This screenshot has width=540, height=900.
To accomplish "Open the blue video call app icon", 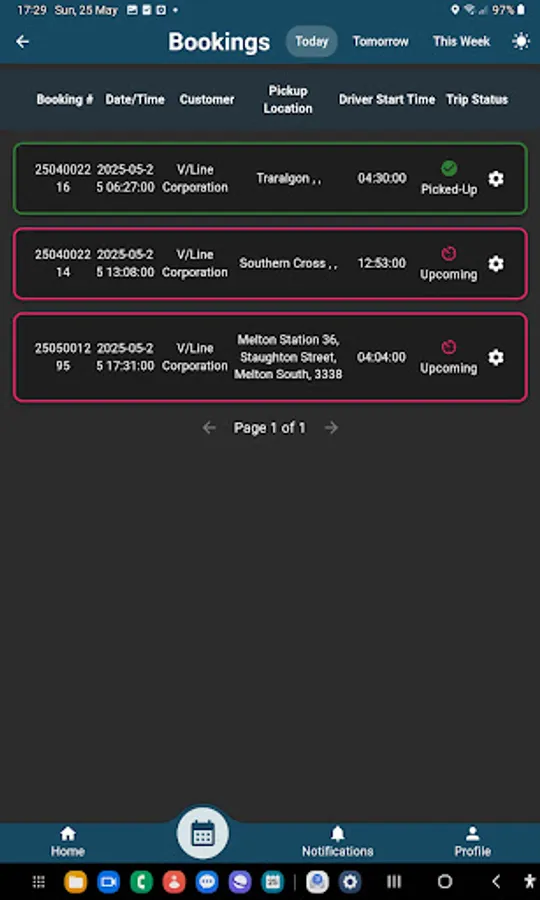I will point(108,882).
